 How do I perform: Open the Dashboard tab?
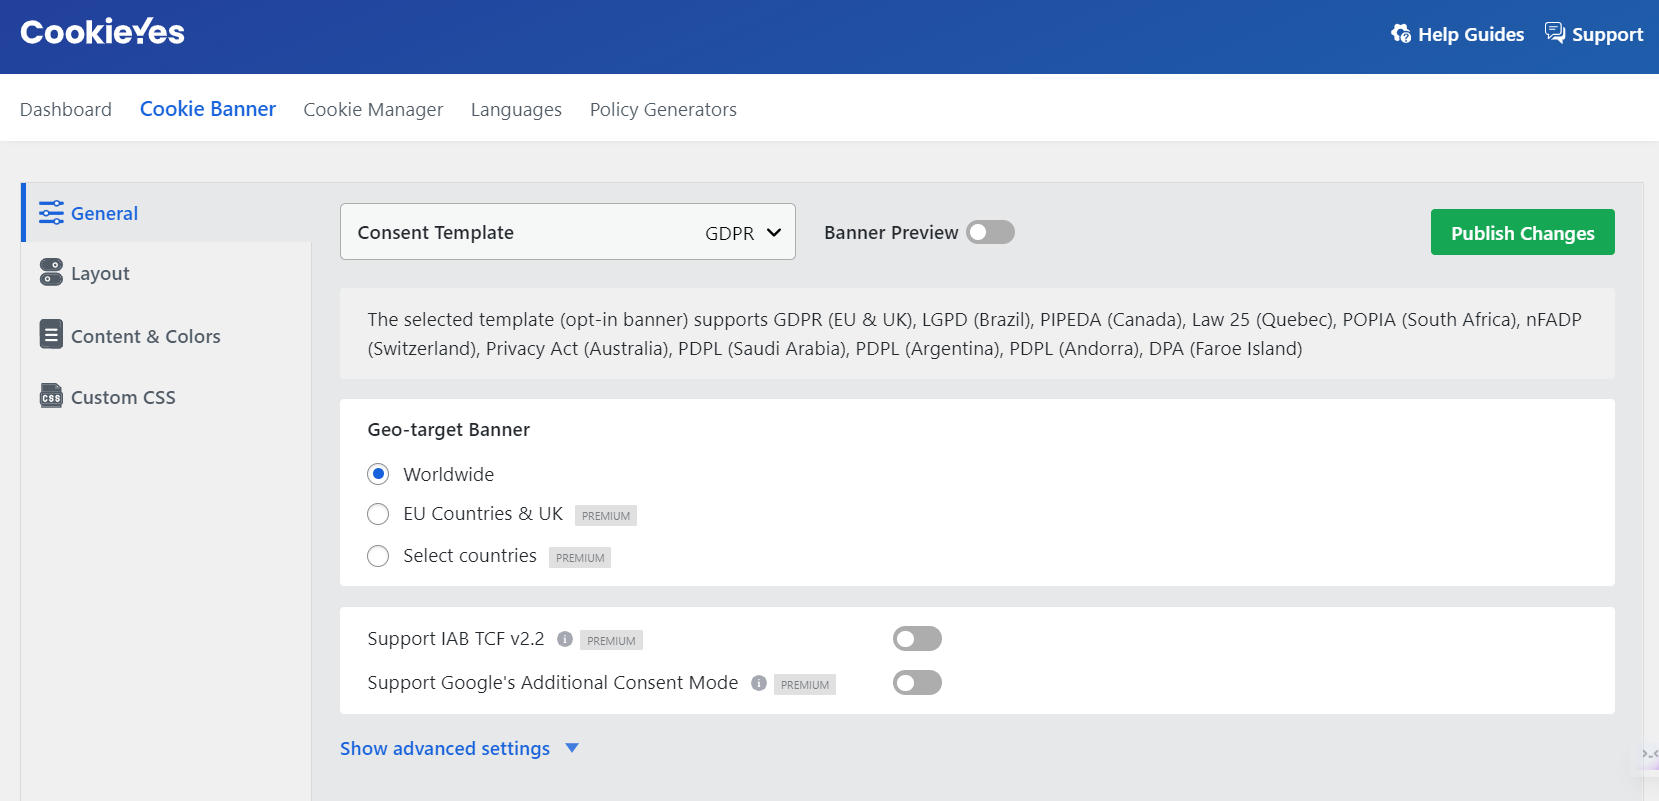click(x=66, y=109)
